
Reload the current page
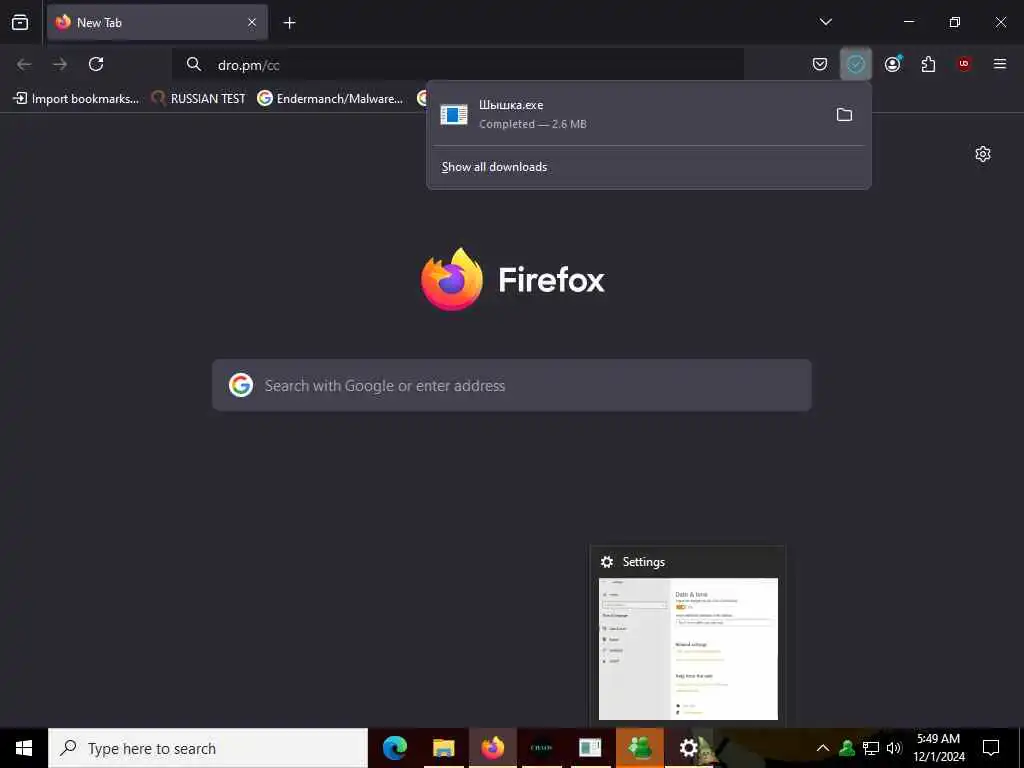[x=96, y=64]
